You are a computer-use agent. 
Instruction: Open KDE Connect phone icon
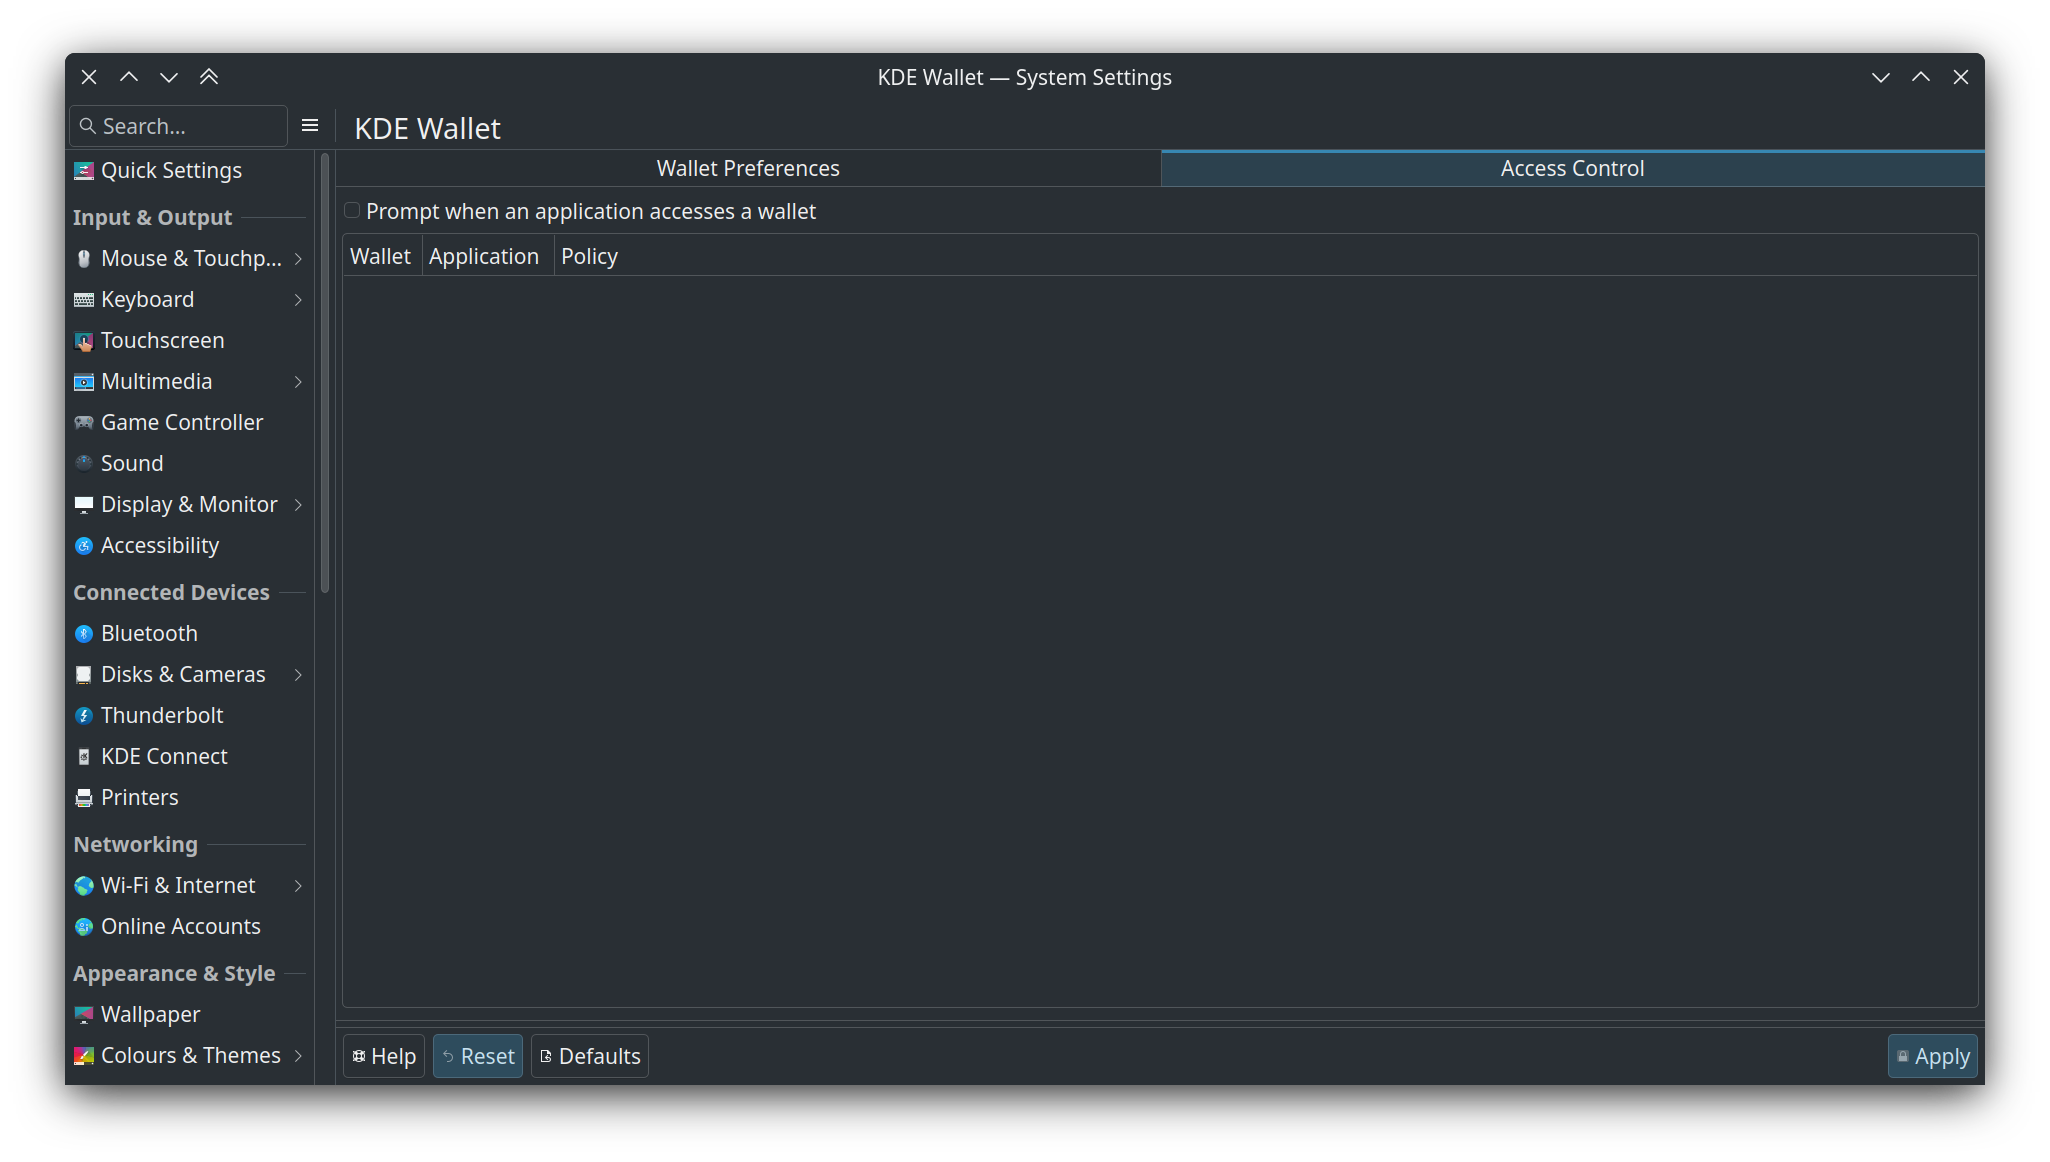point(84,757)
